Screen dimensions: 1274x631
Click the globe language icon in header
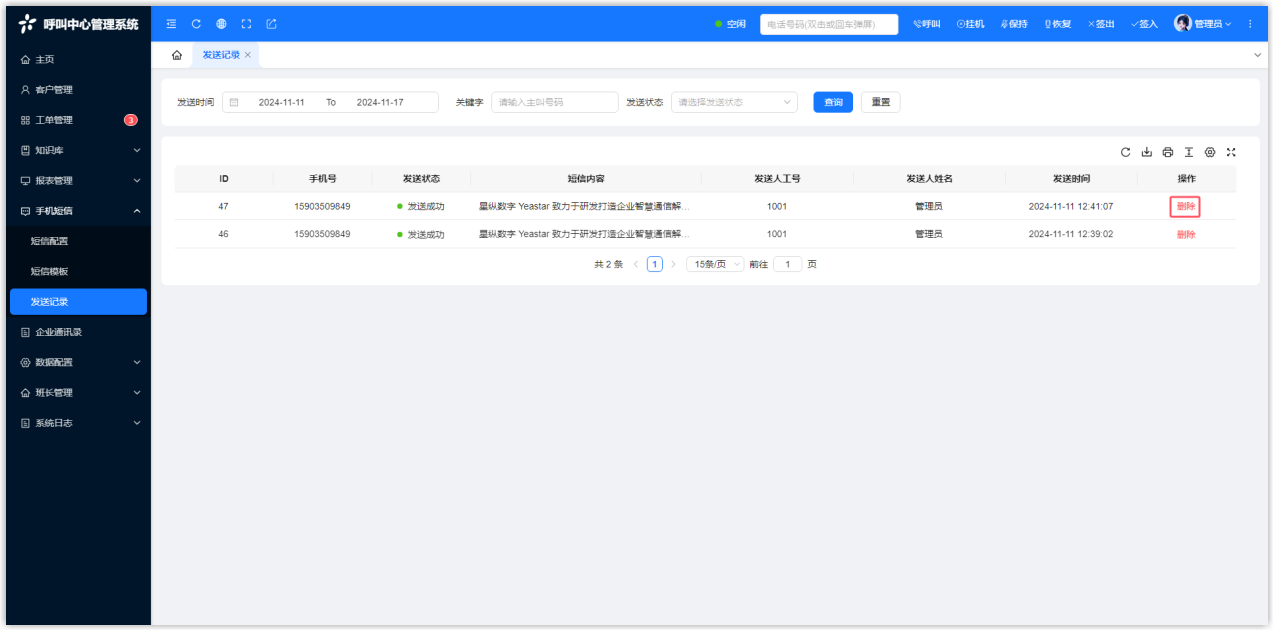[221, 24]
